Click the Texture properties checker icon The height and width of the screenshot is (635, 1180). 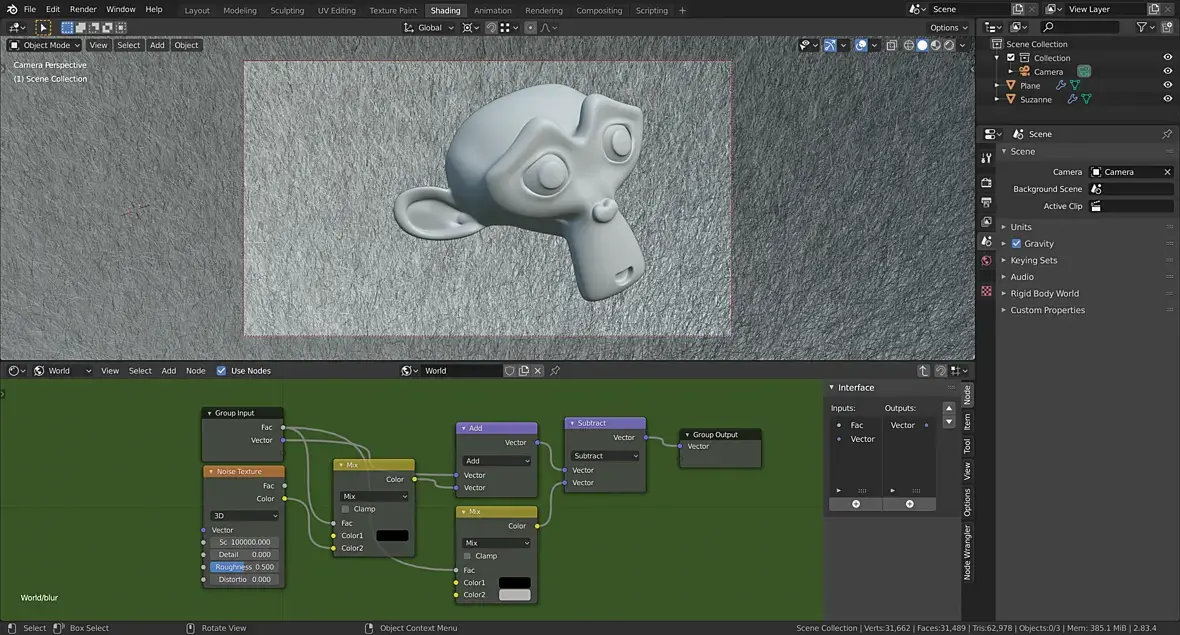tap(986, 291)
